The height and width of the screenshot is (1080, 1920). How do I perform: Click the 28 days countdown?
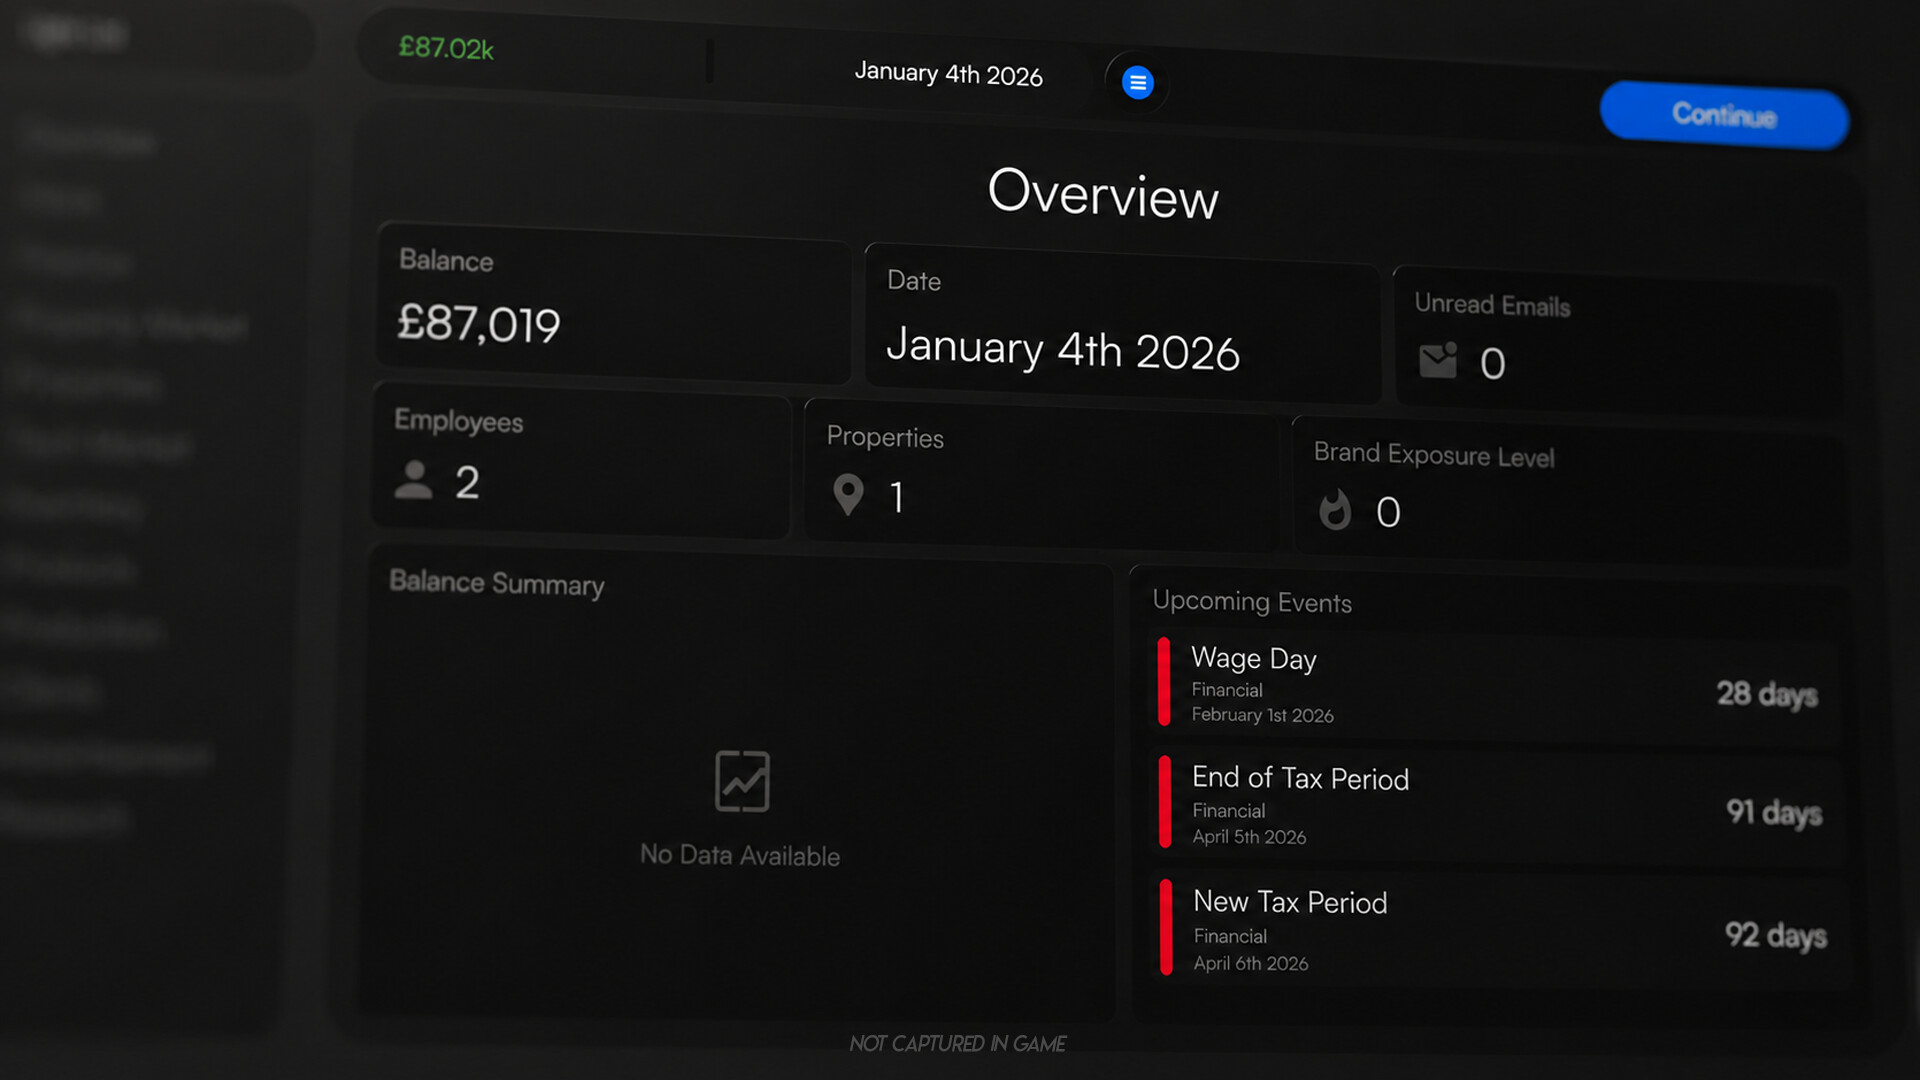(1767, 694)
